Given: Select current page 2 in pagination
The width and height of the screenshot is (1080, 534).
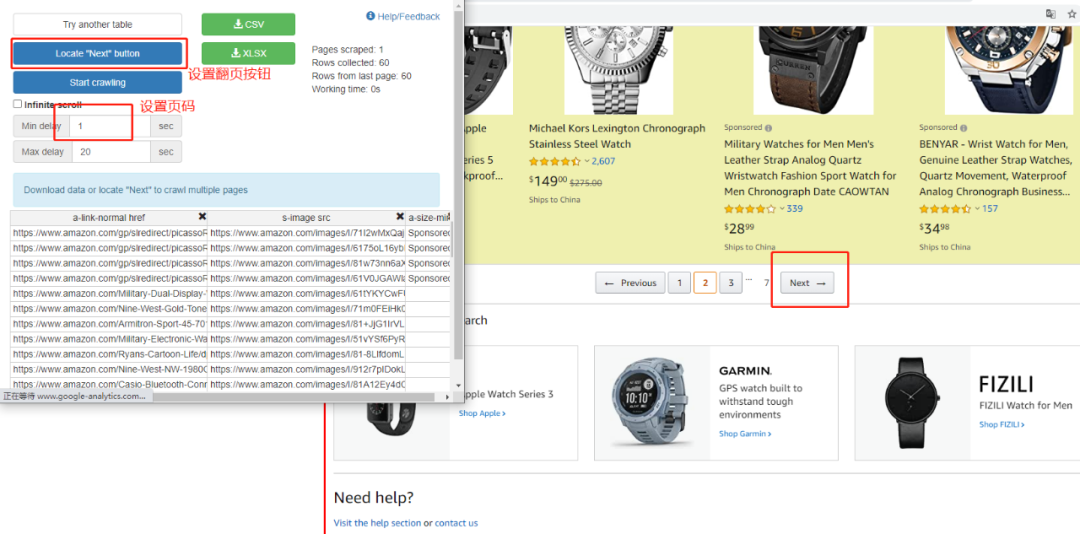Looking at the screenshot, I should click(x=705, y=283).
